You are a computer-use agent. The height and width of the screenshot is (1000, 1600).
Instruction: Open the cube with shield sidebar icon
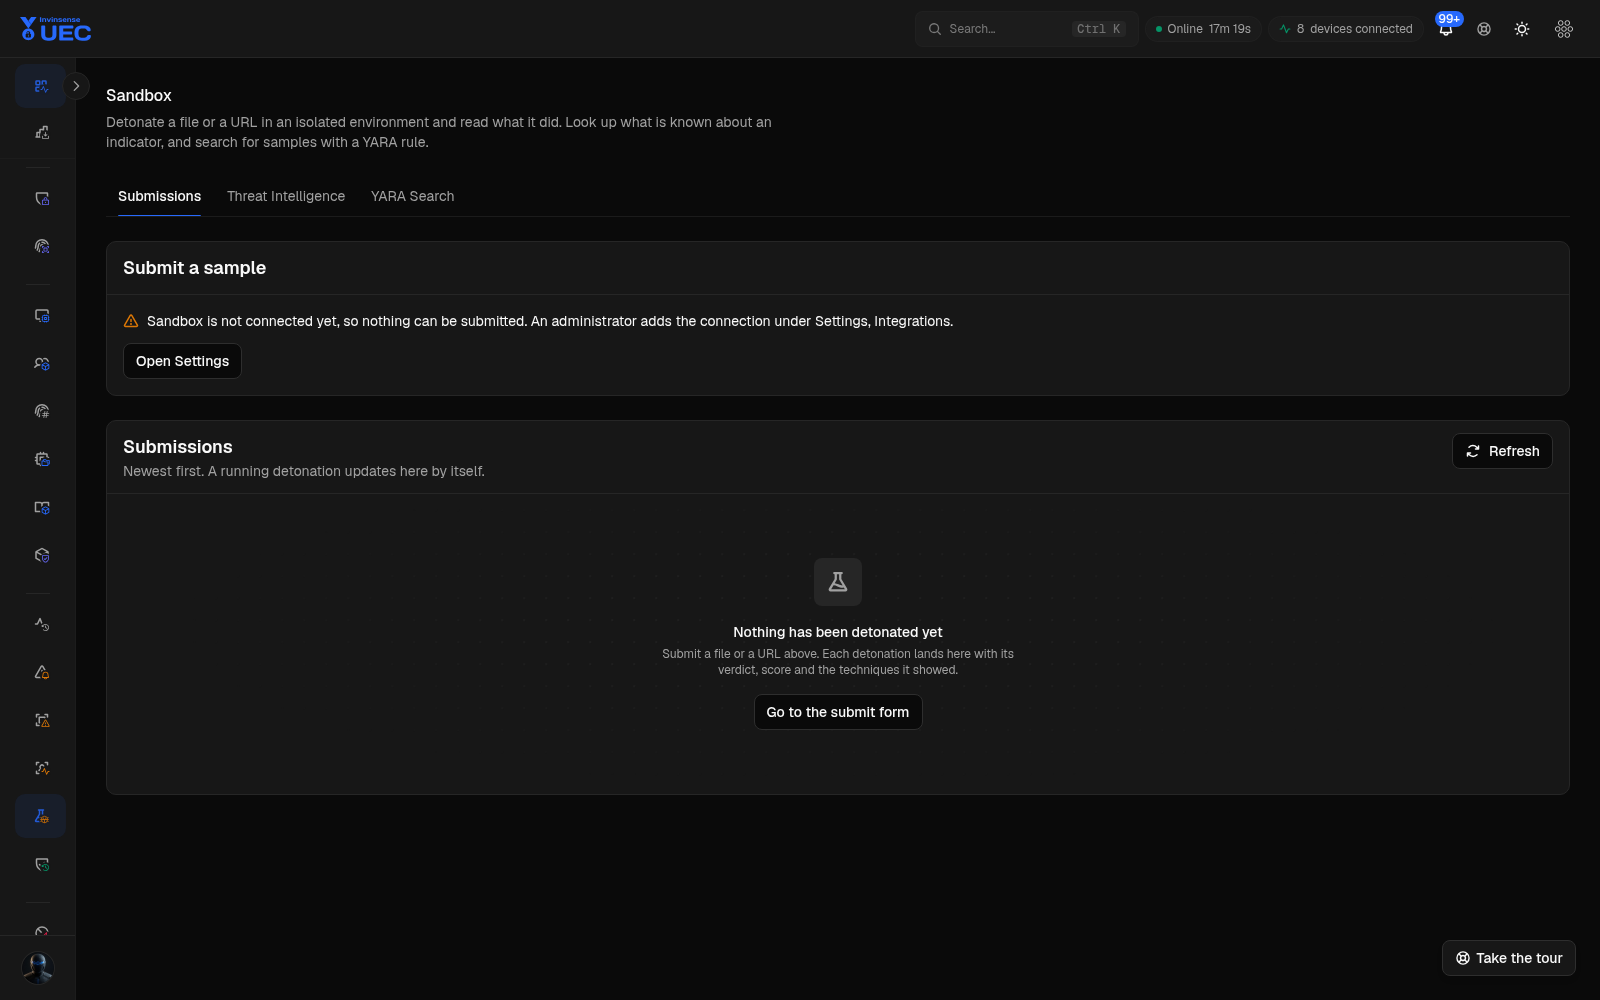point(41,555)
